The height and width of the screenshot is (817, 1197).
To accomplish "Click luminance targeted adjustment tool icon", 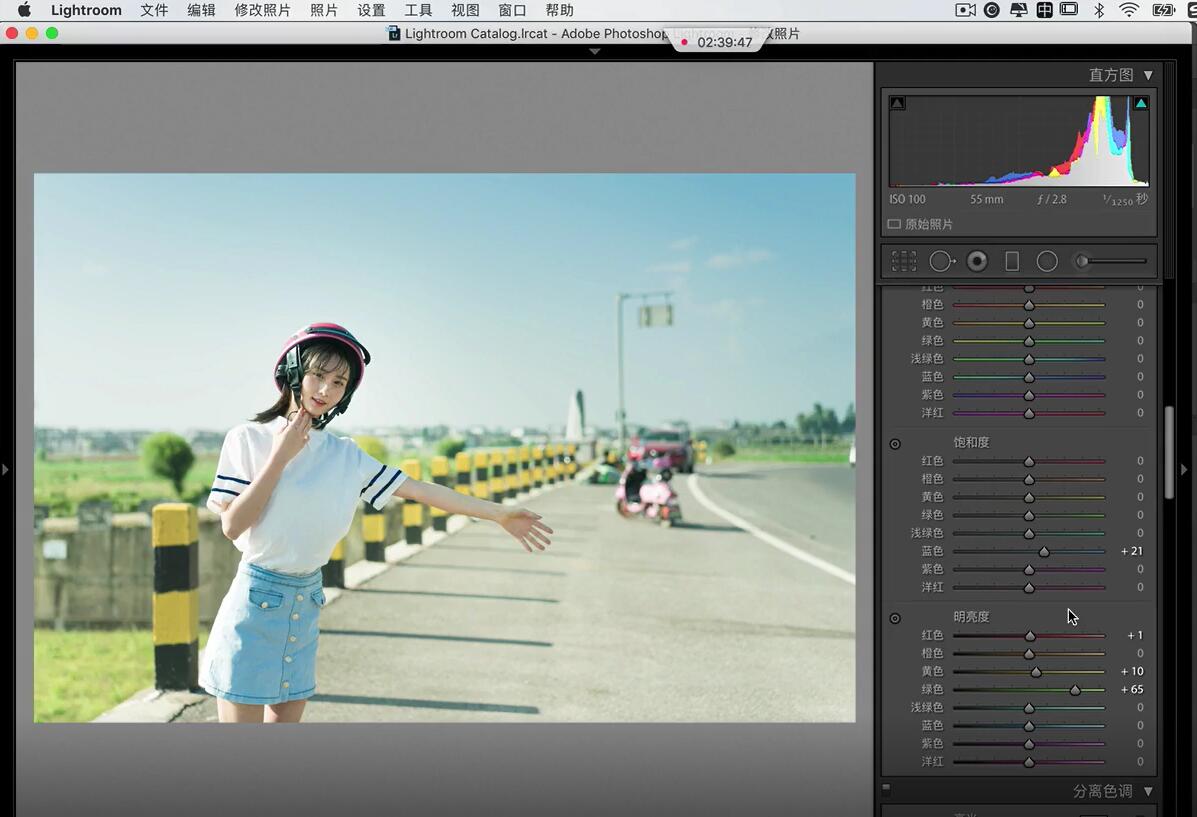I will [895, 618].
